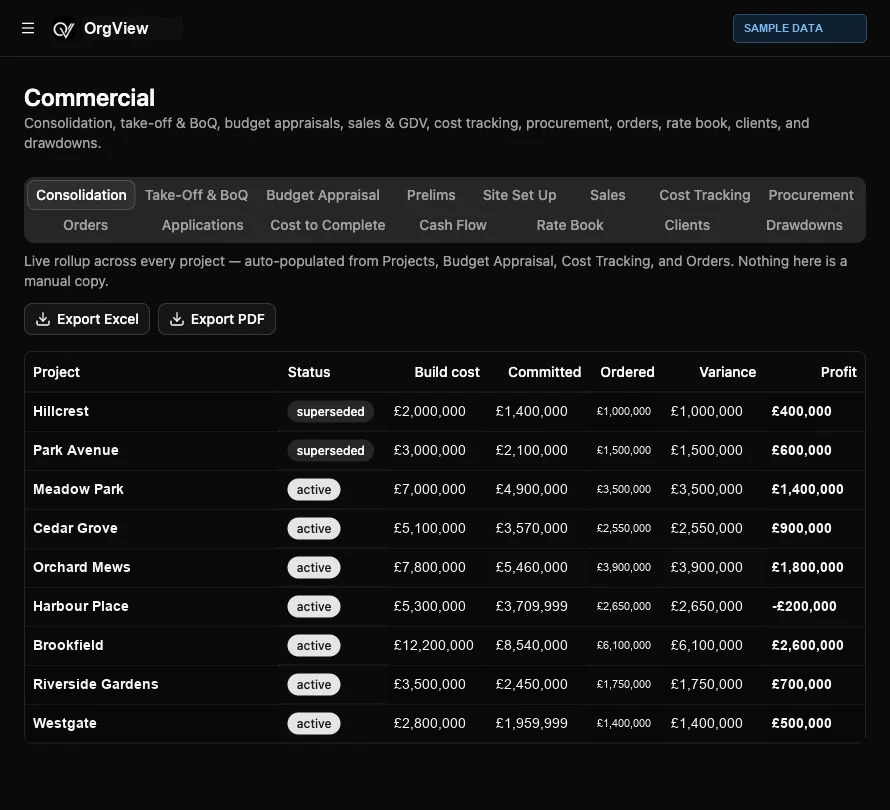Click Cedar Grove variance £2,550,000
Screen dimensions: 890x810
tap(706, 528)
